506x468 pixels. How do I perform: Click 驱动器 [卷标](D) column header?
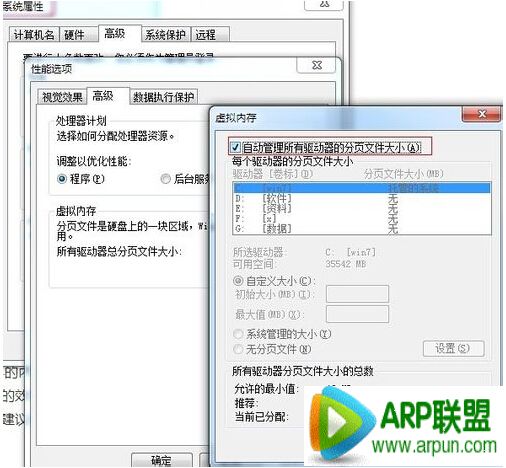pos(273,174)
